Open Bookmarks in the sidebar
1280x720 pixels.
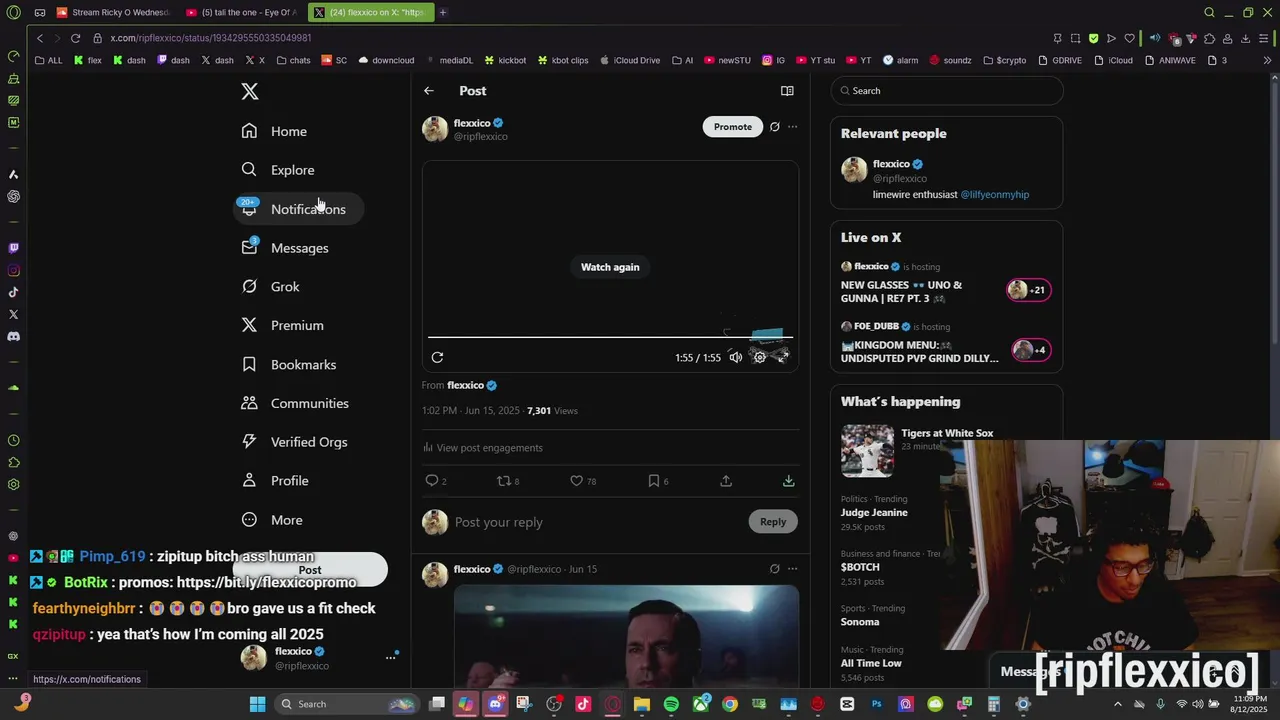coord(288,365)
